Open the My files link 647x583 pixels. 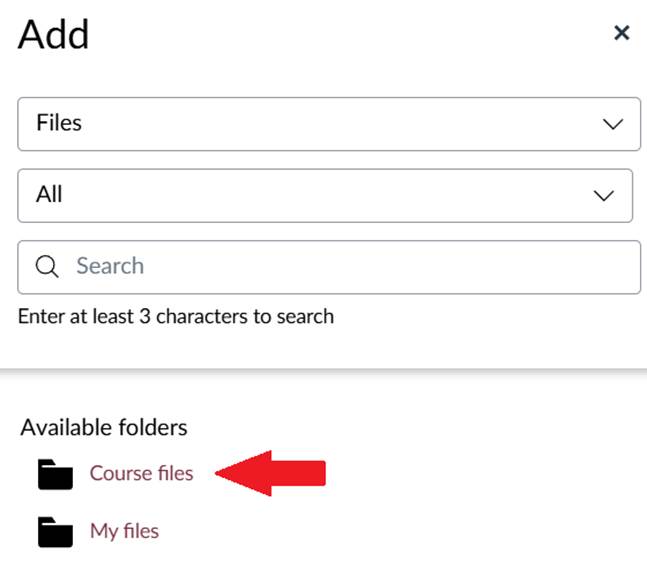pyautogui.click(x=124, y=531)
